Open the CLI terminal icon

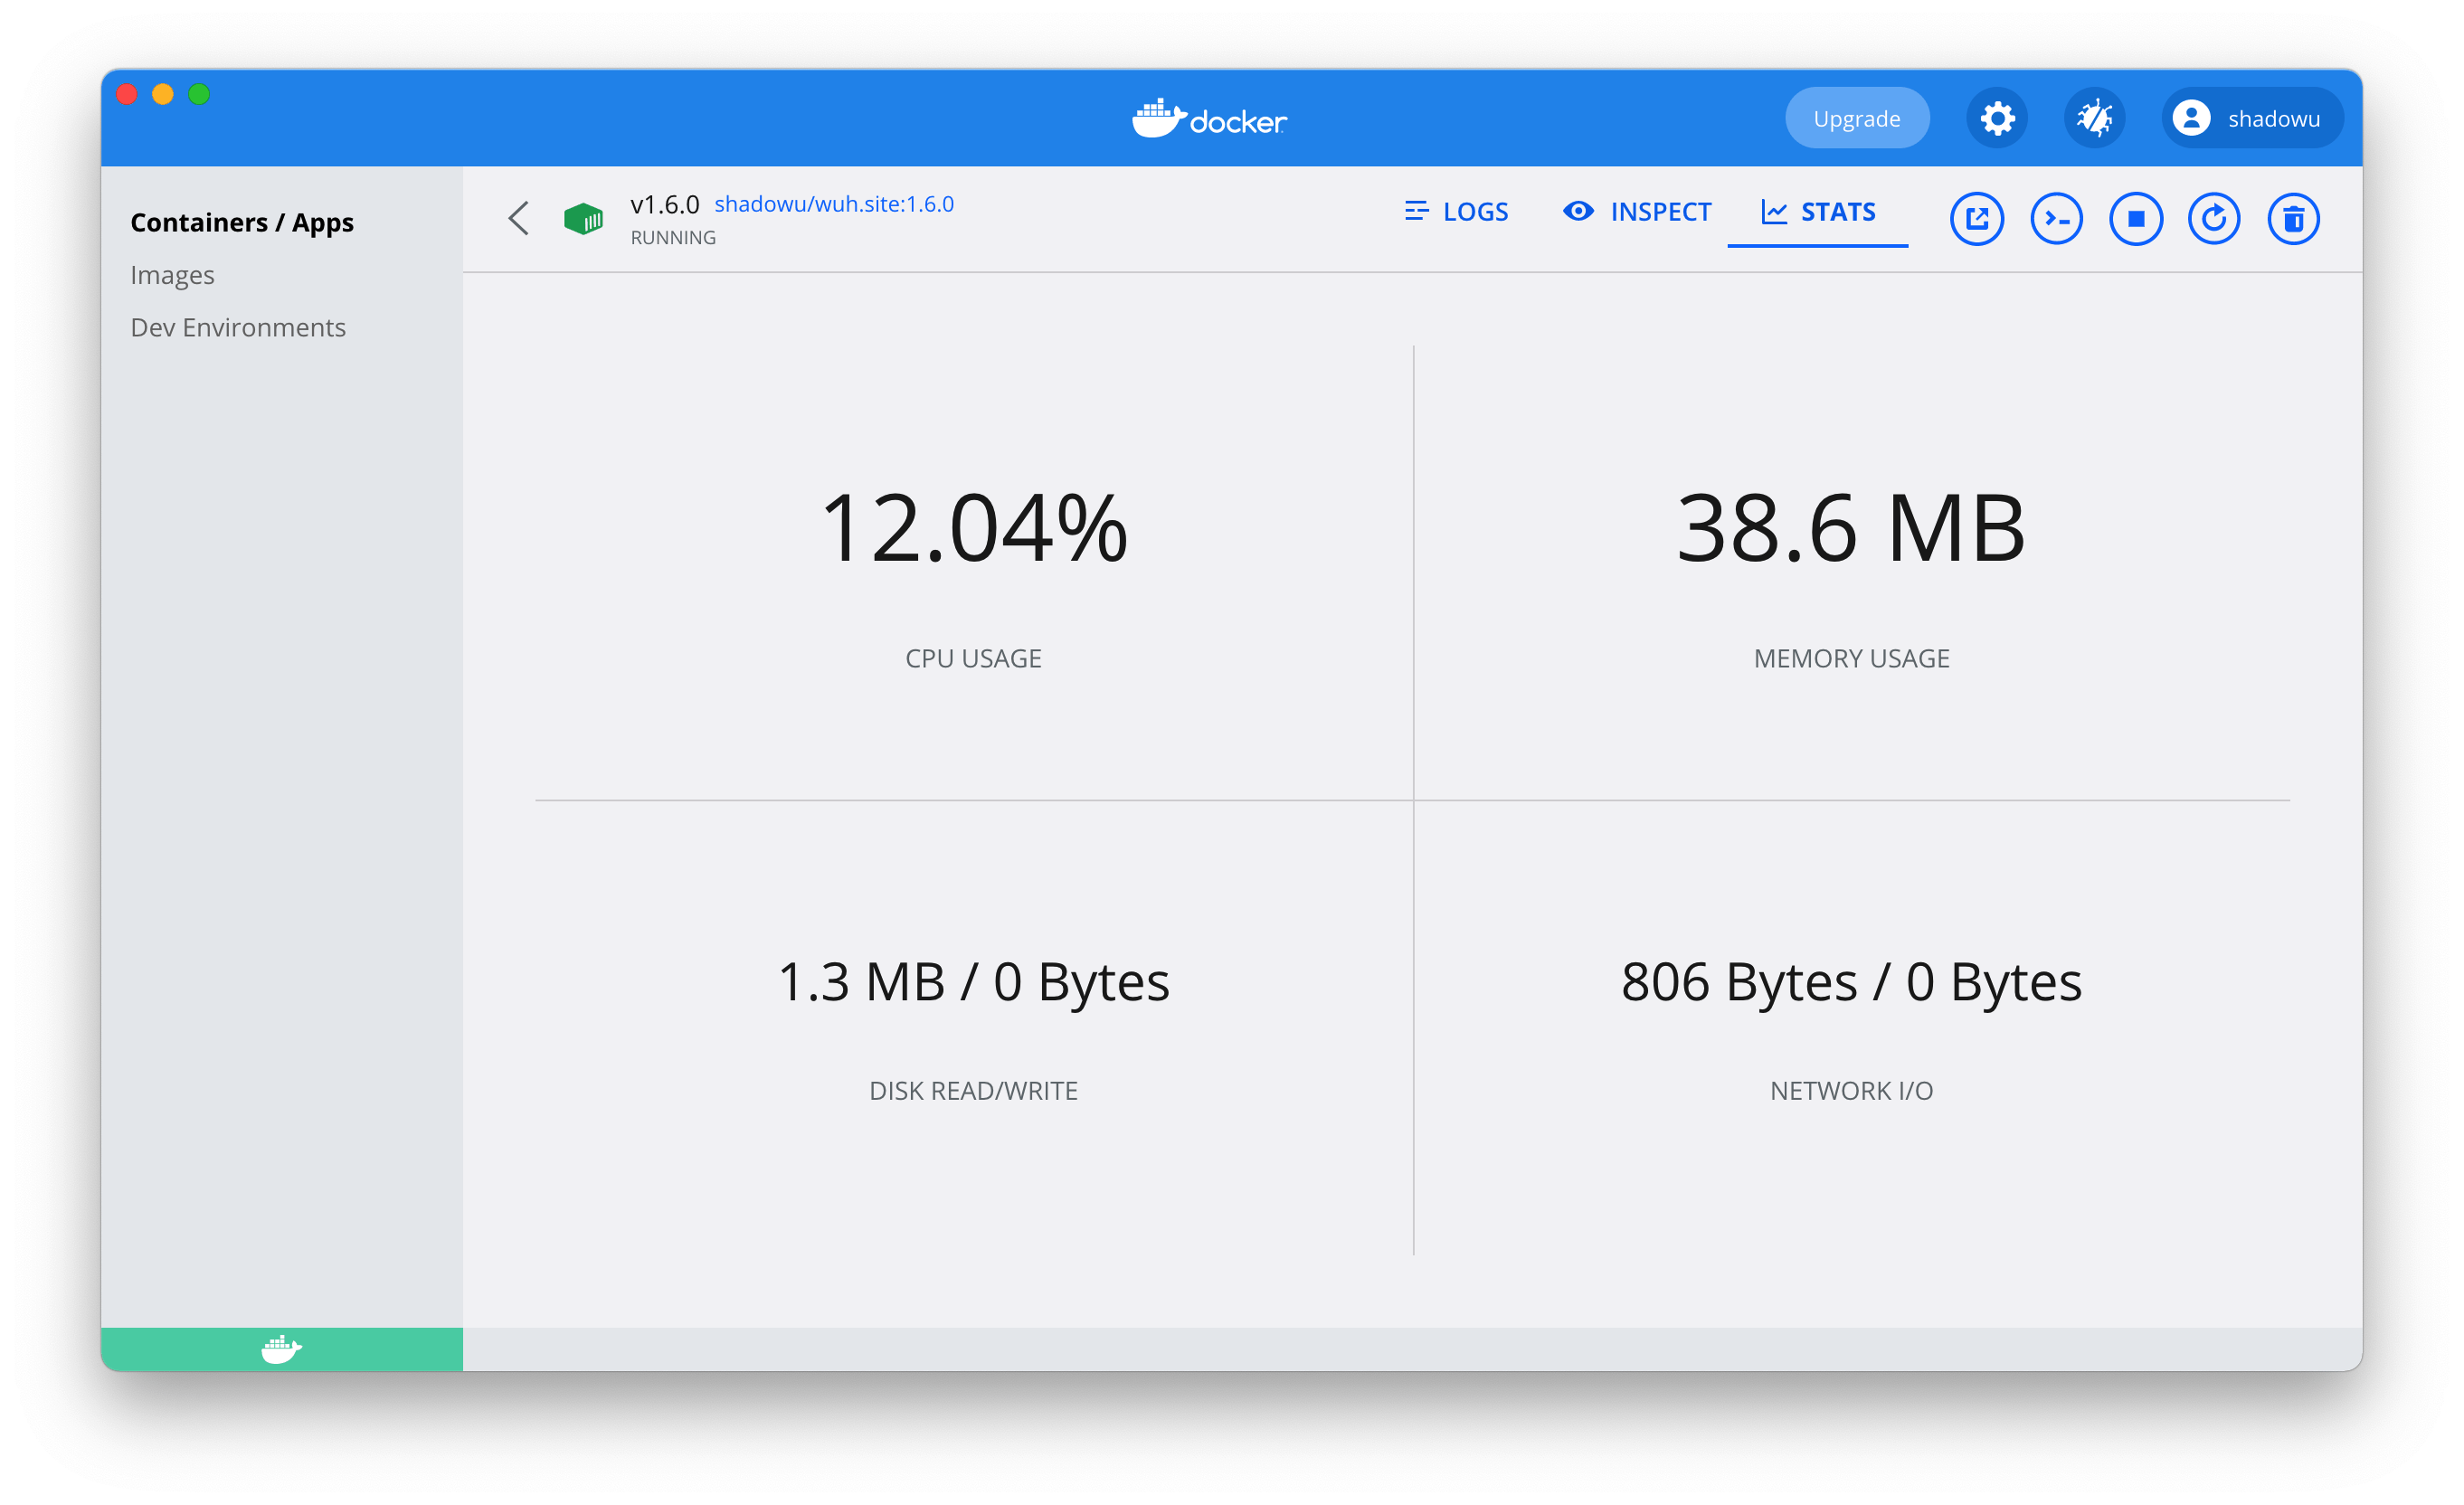pos(2056,219)
